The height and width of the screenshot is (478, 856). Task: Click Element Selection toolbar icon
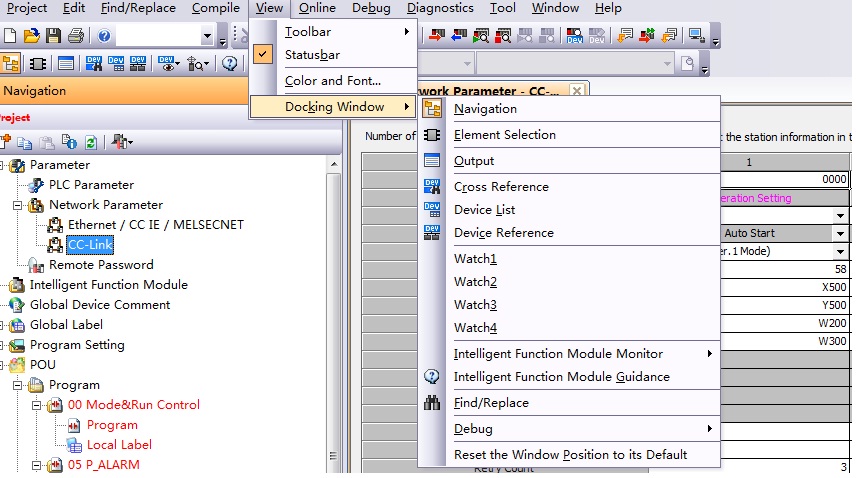[38, 64]
